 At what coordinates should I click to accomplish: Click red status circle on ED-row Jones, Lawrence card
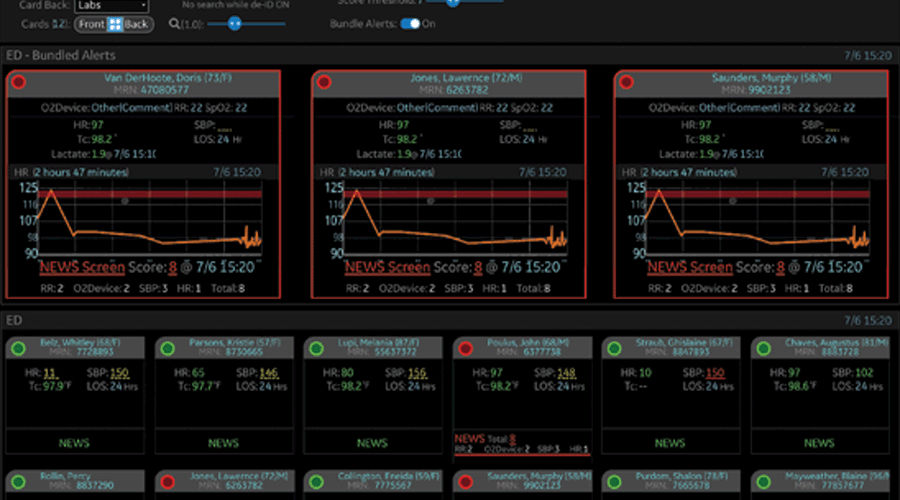[168, 482]
